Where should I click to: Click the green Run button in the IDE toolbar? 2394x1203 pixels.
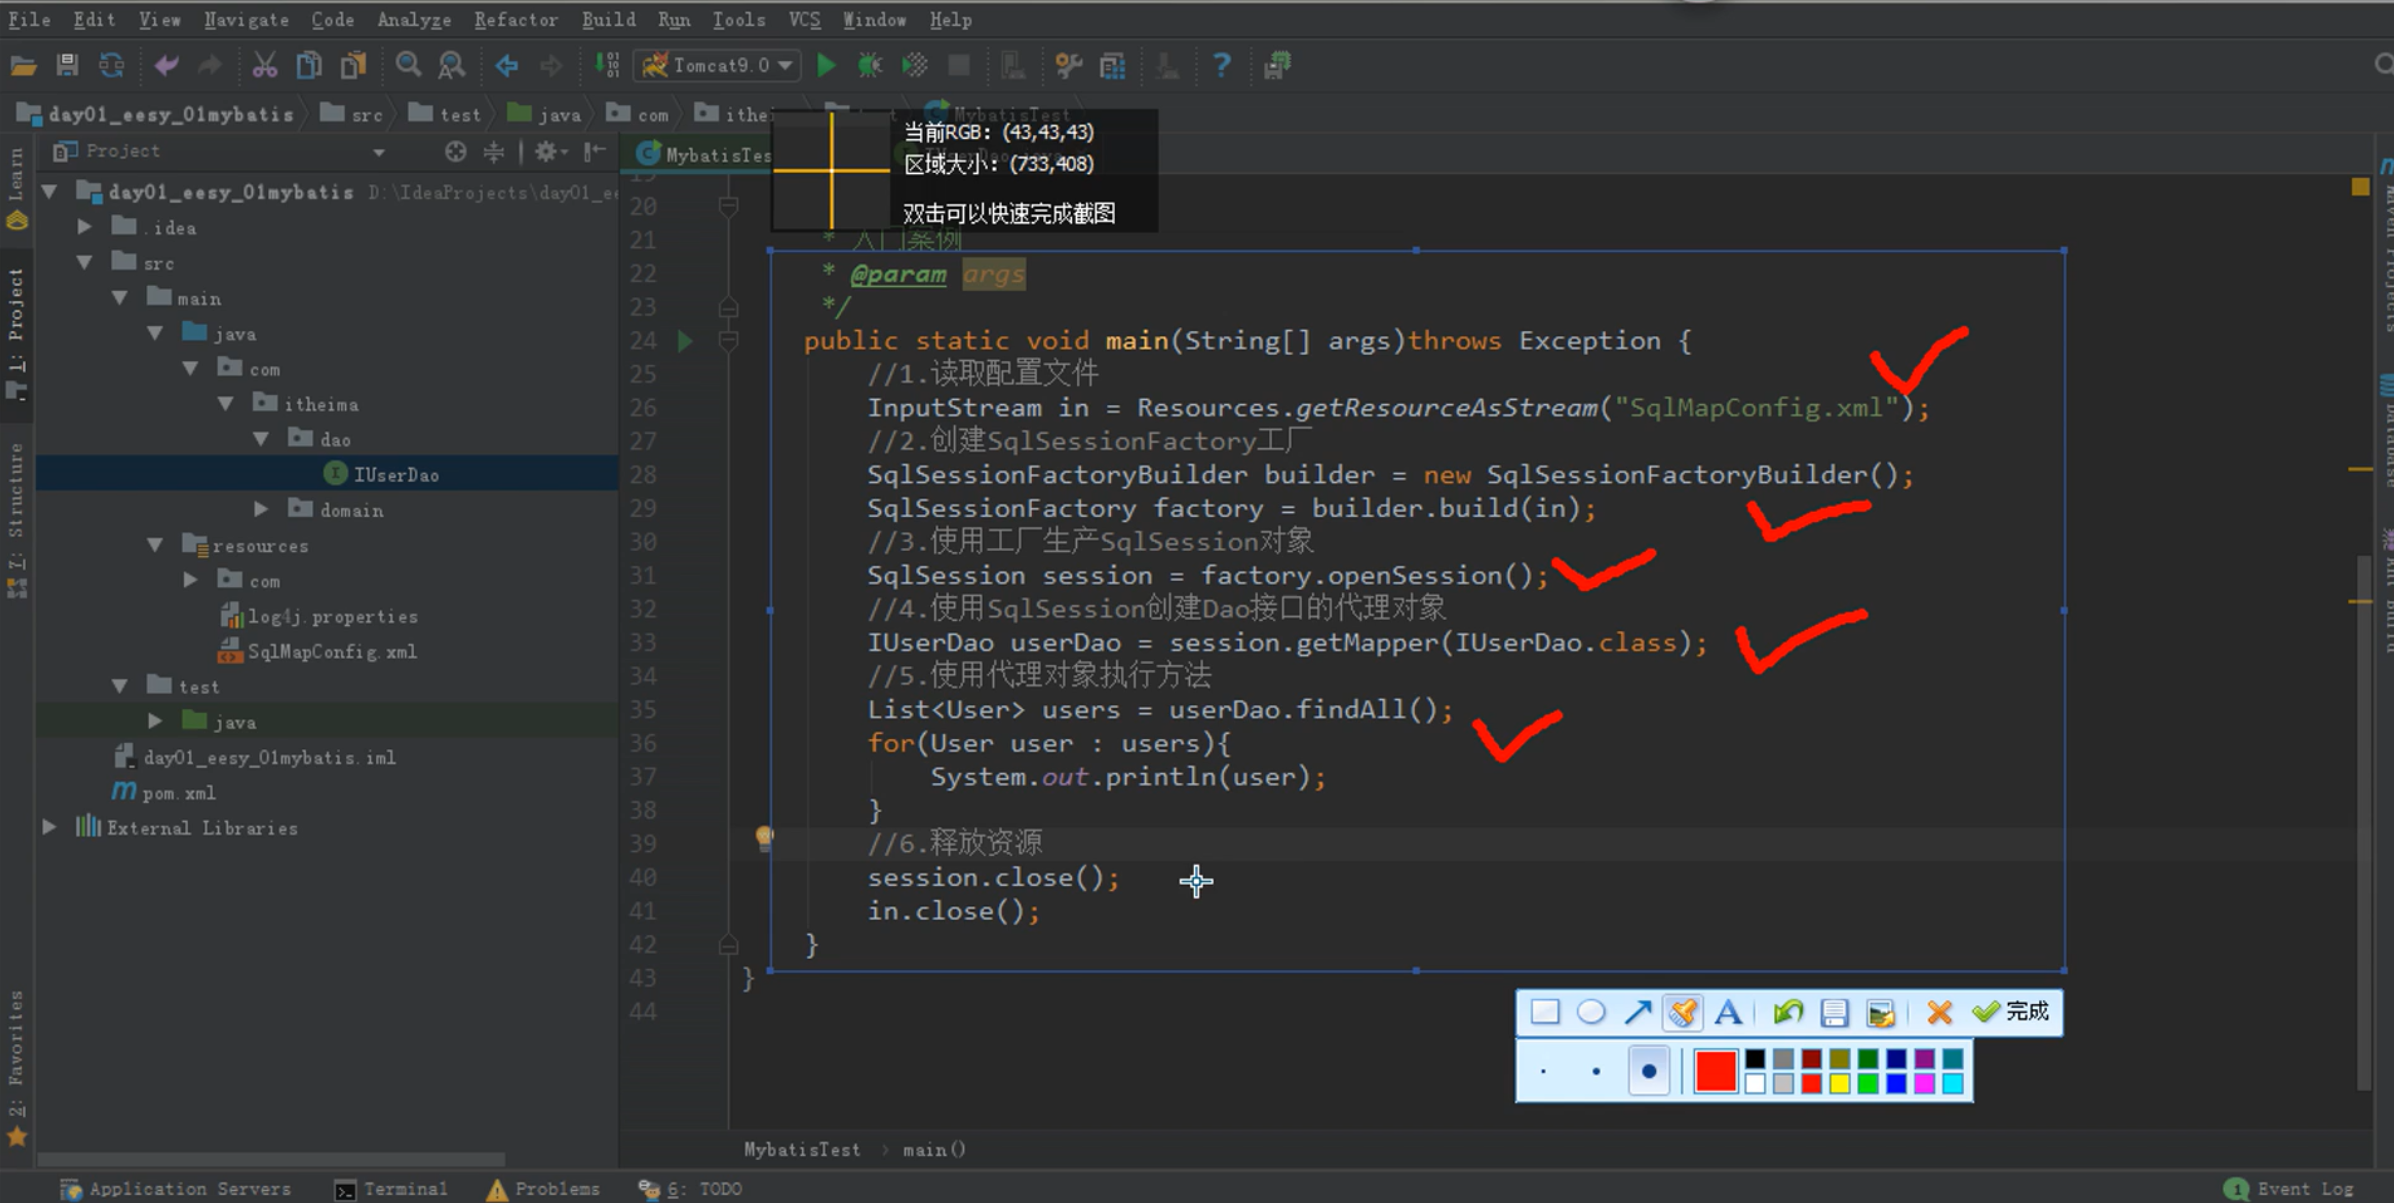(x=826, y=66)
